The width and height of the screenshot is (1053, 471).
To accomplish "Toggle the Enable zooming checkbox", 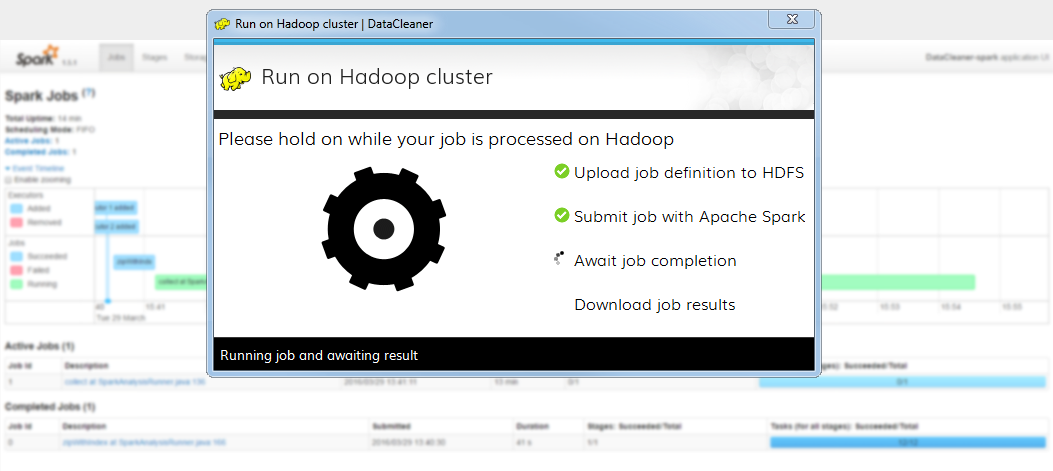I will pos(8,180).
